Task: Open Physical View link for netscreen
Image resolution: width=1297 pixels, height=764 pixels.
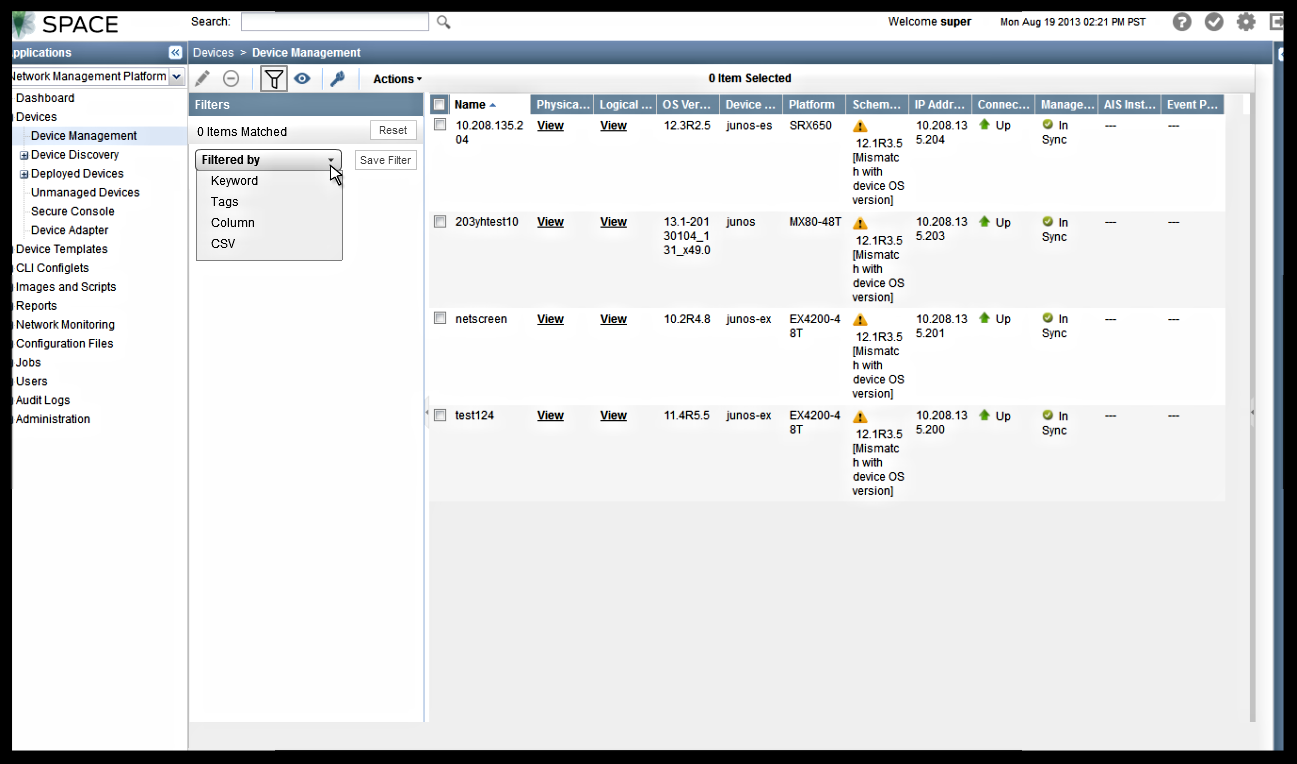Action: click(550, 319)
